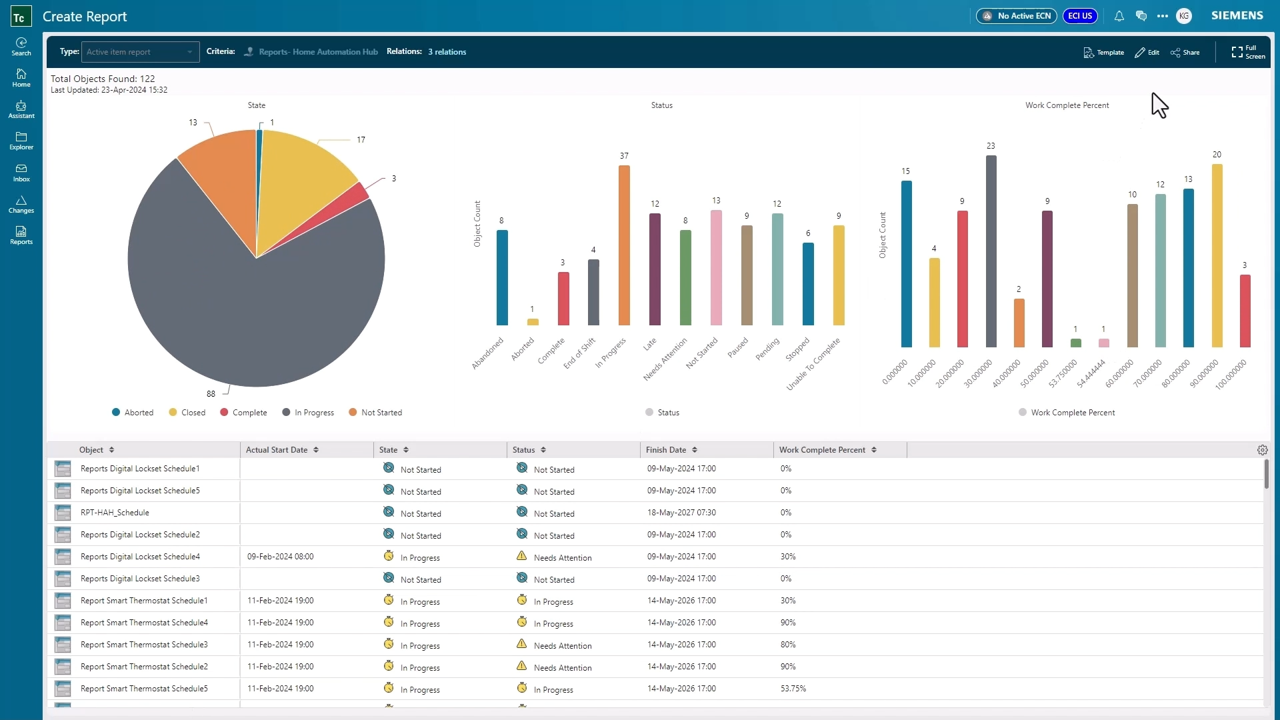The height and width of the screenshot is (720, 1280).
Task: Click schedule icon for RPT-HAH_Schedule row
Action: coord(63,512)
